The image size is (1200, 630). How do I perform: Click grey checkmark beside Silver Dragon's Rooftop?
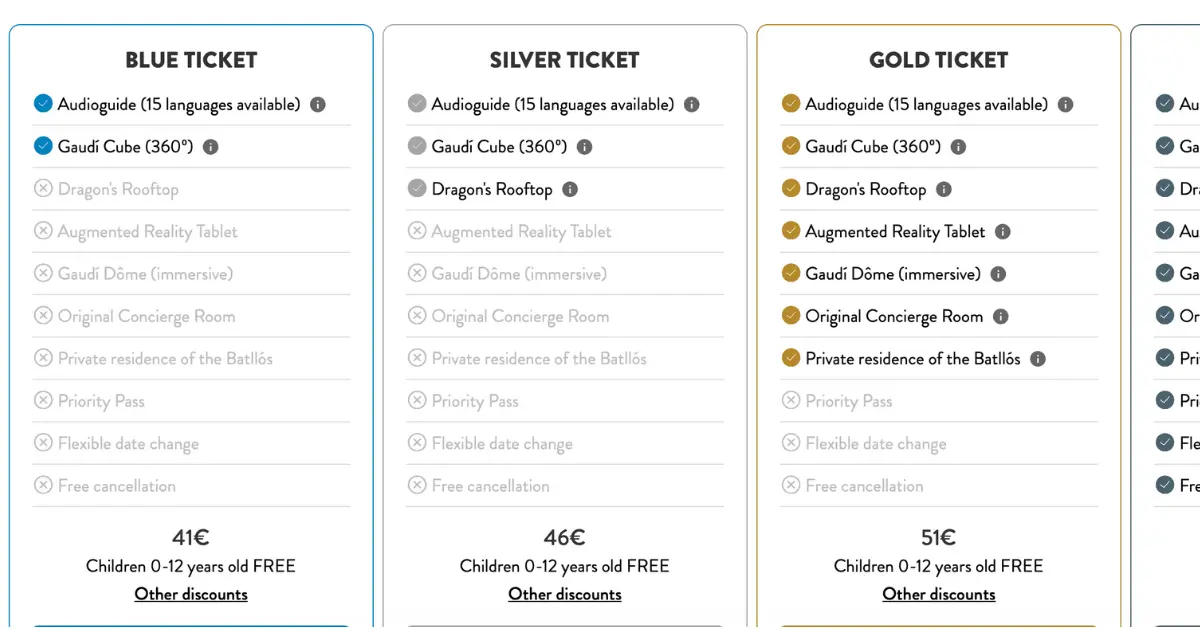[x=417, y=188]
